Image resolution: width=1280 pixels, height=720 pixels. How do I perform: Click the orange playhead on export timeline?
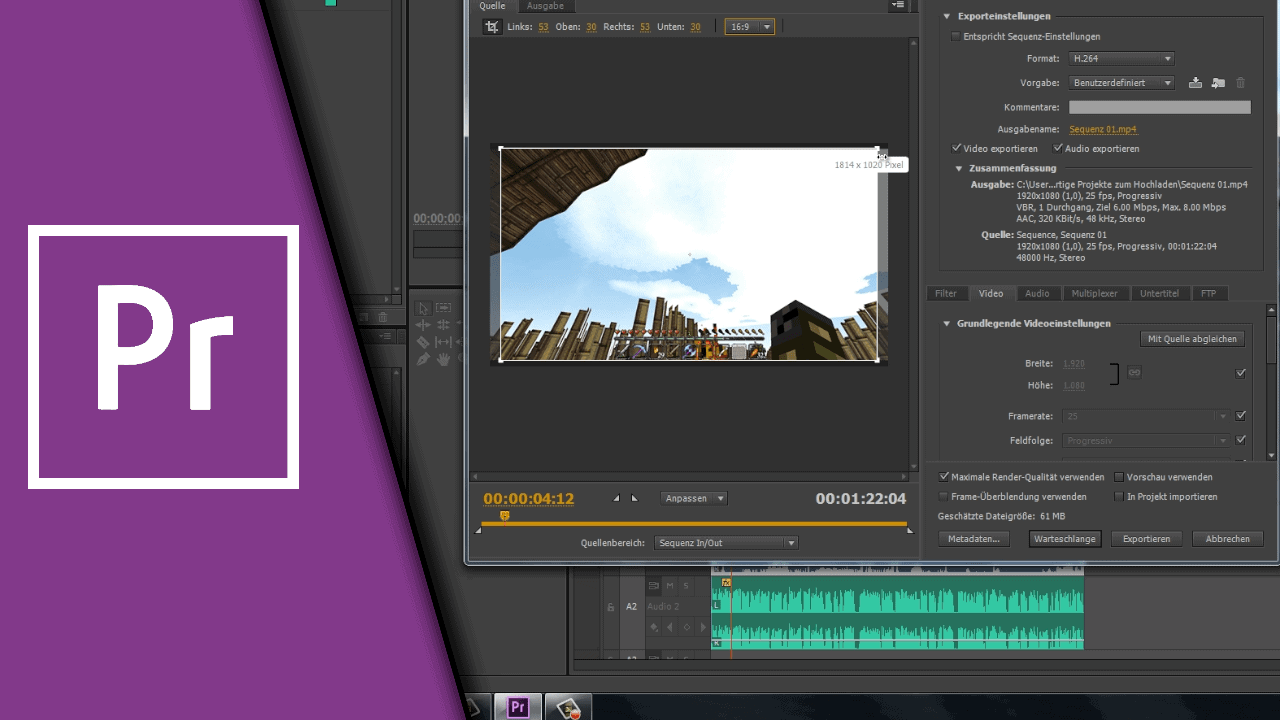click(x=504, y=516)
